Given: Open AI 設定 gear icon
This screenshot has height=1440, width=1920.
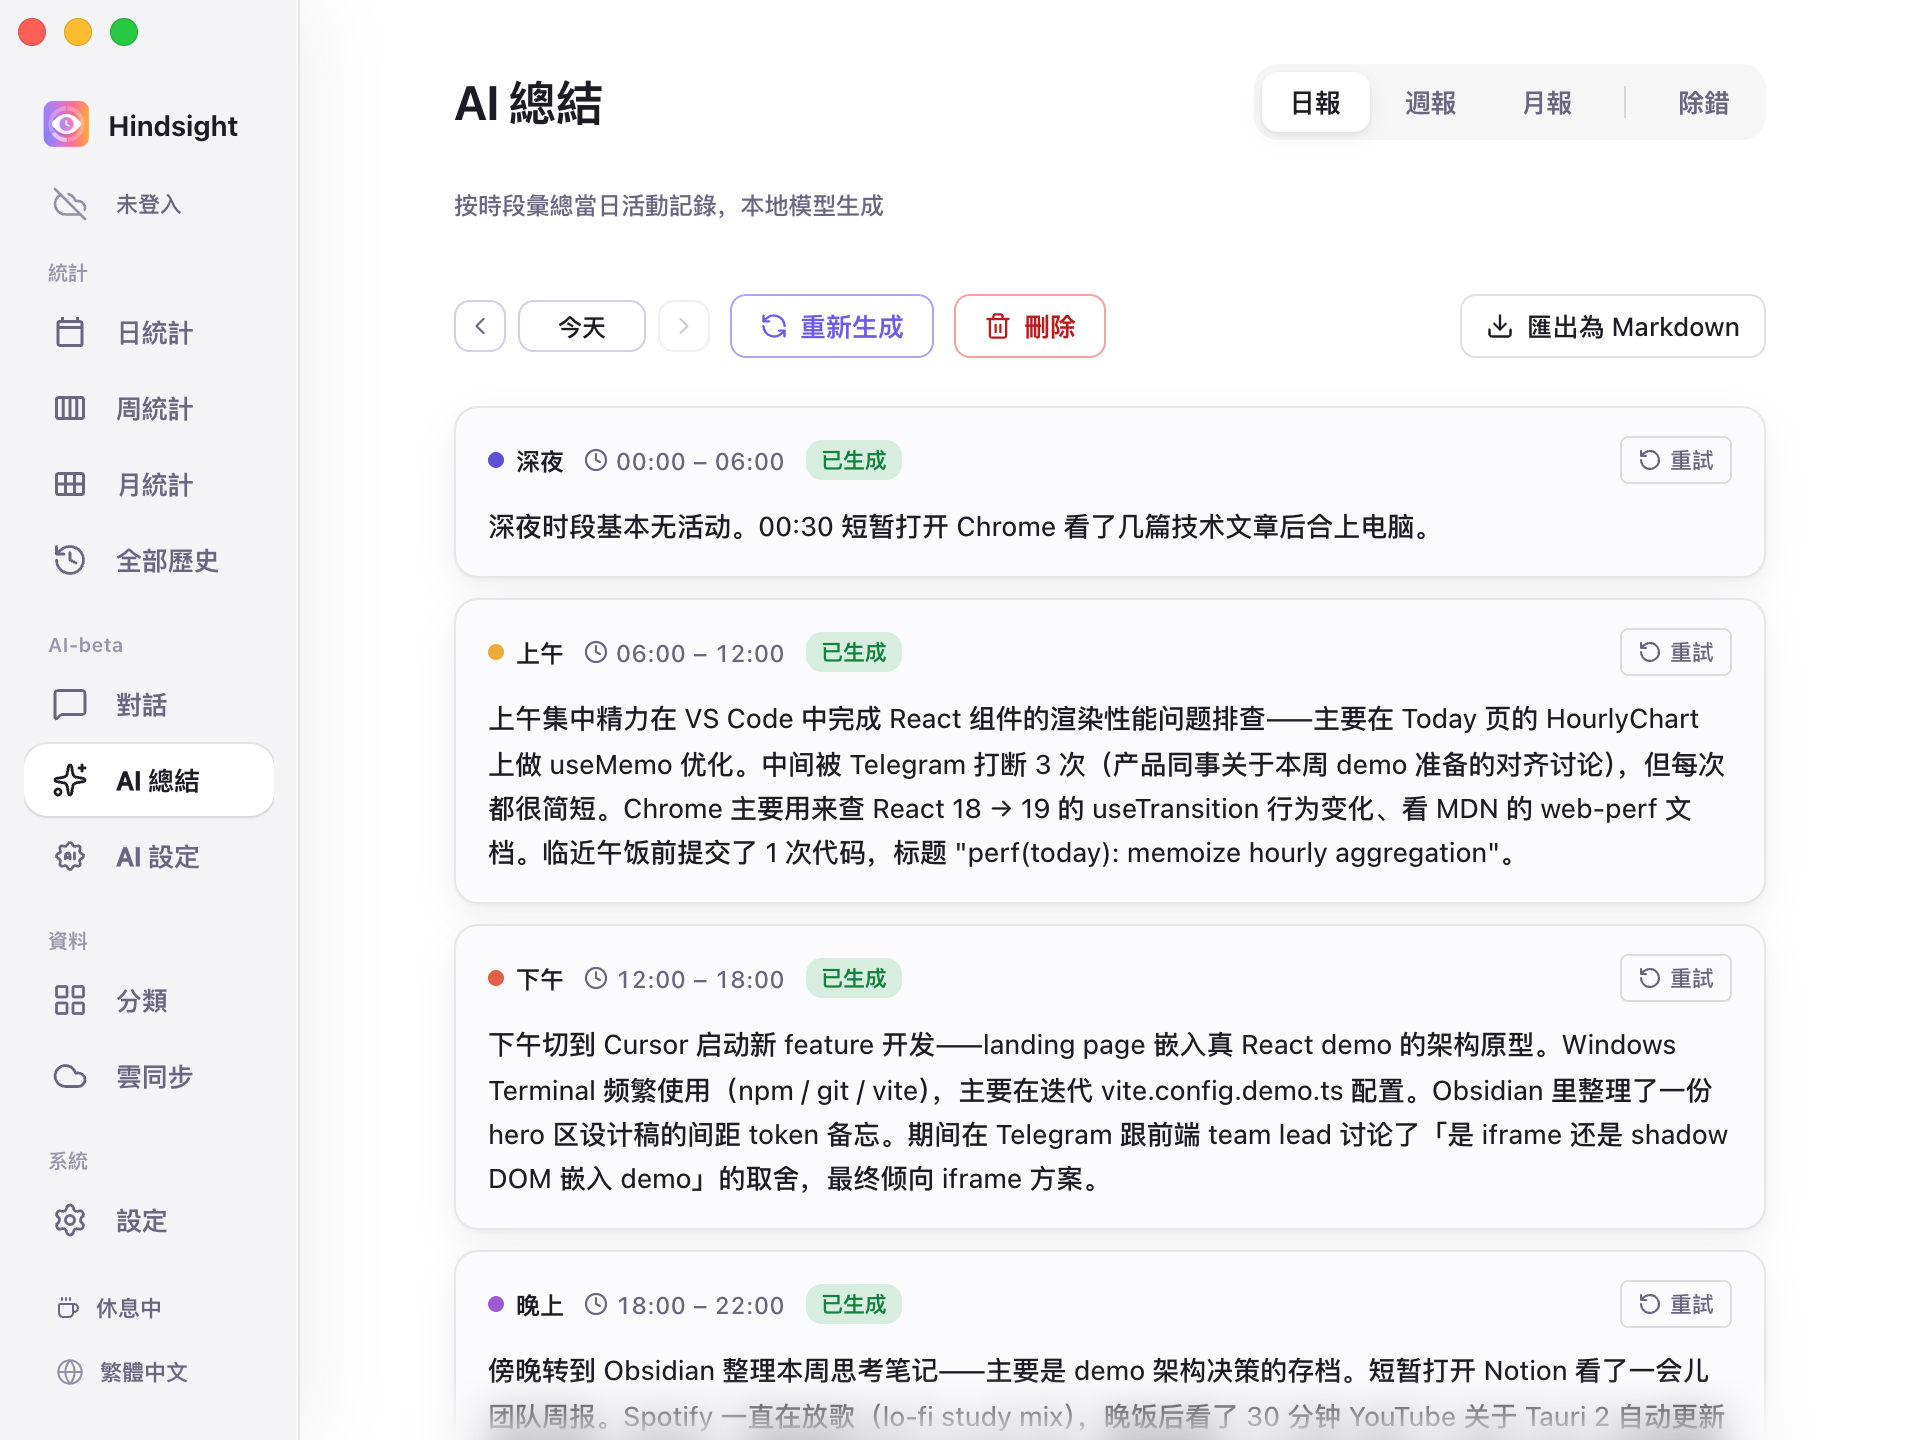Looking at the screenshot, I should (70, 856).
